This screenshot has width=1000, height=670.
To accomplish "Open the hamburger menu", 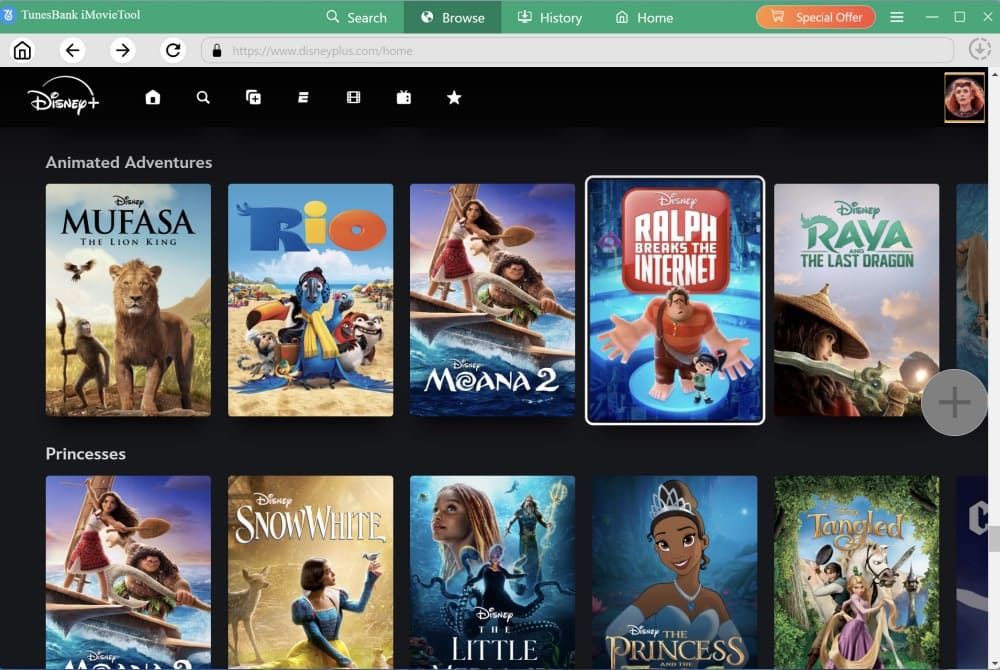I will [897, 17].
